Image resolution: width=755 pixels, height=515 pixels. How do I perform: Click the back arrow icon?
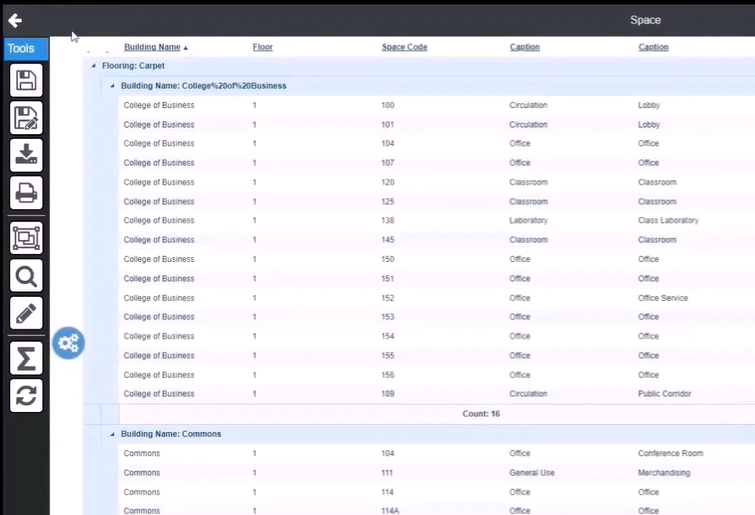[15, 20]
